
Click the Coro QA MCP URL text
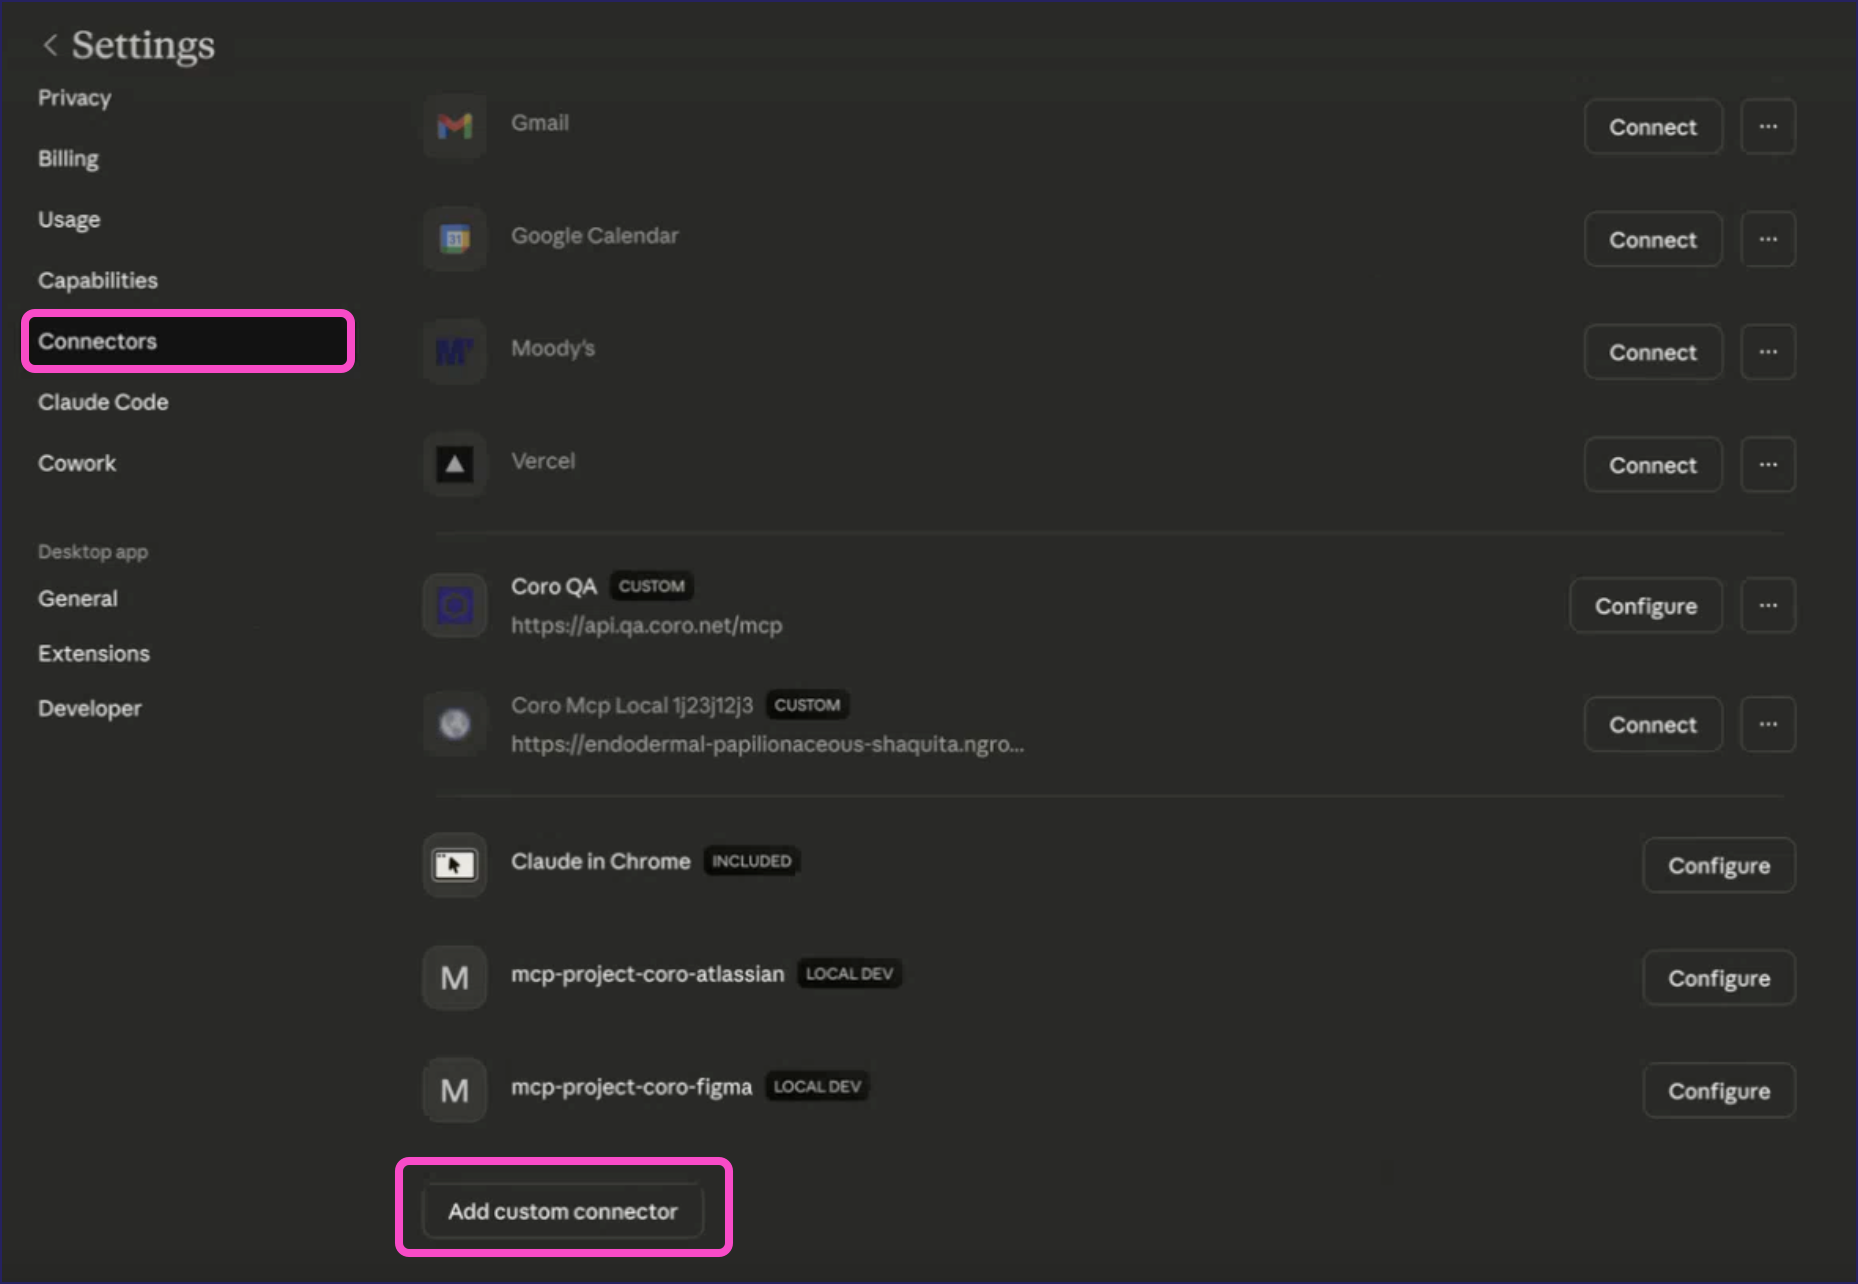(646, 625)
